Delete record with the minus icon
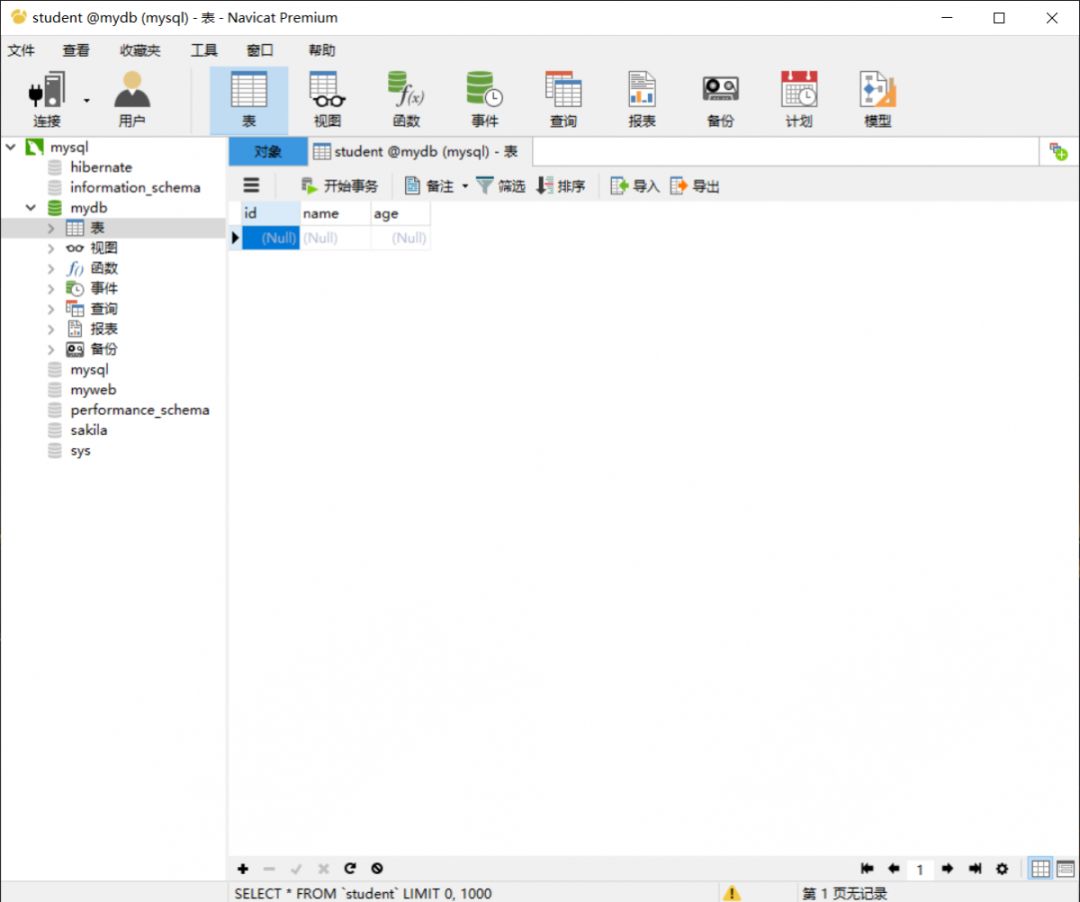The height and width of the screenshot is (902, 1080). [x=269, y=869]
